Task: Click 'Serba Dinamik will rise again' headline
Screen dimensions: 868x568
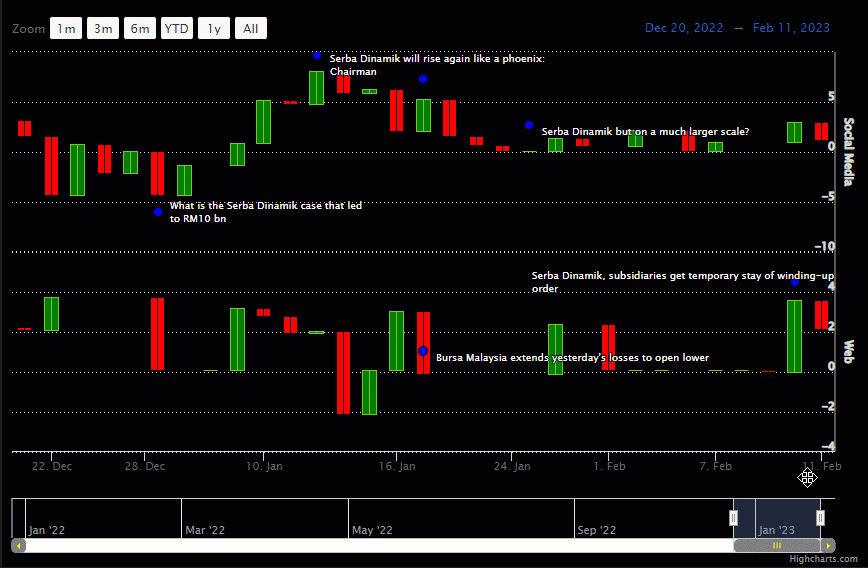Action: click(x=437, y=65)
